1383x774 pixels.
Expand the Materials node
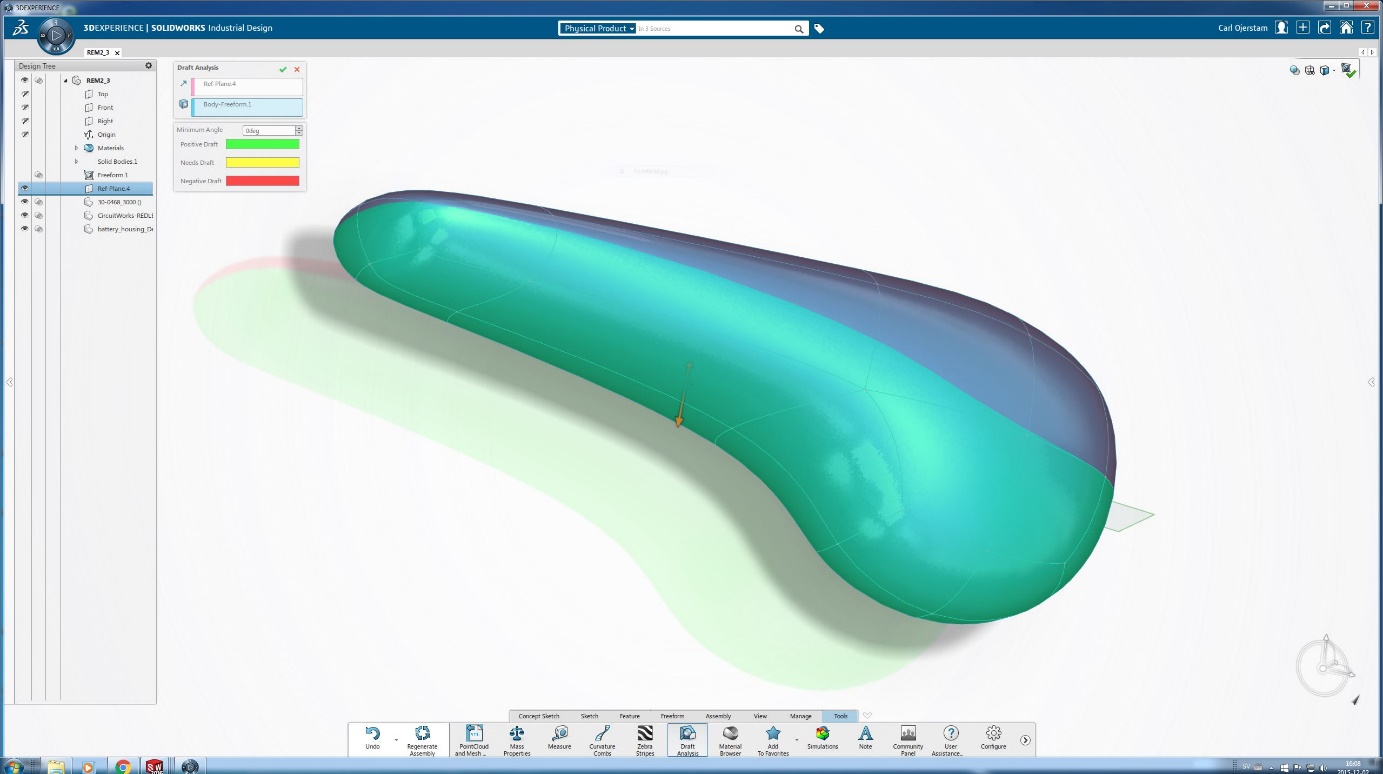(76, 147)
